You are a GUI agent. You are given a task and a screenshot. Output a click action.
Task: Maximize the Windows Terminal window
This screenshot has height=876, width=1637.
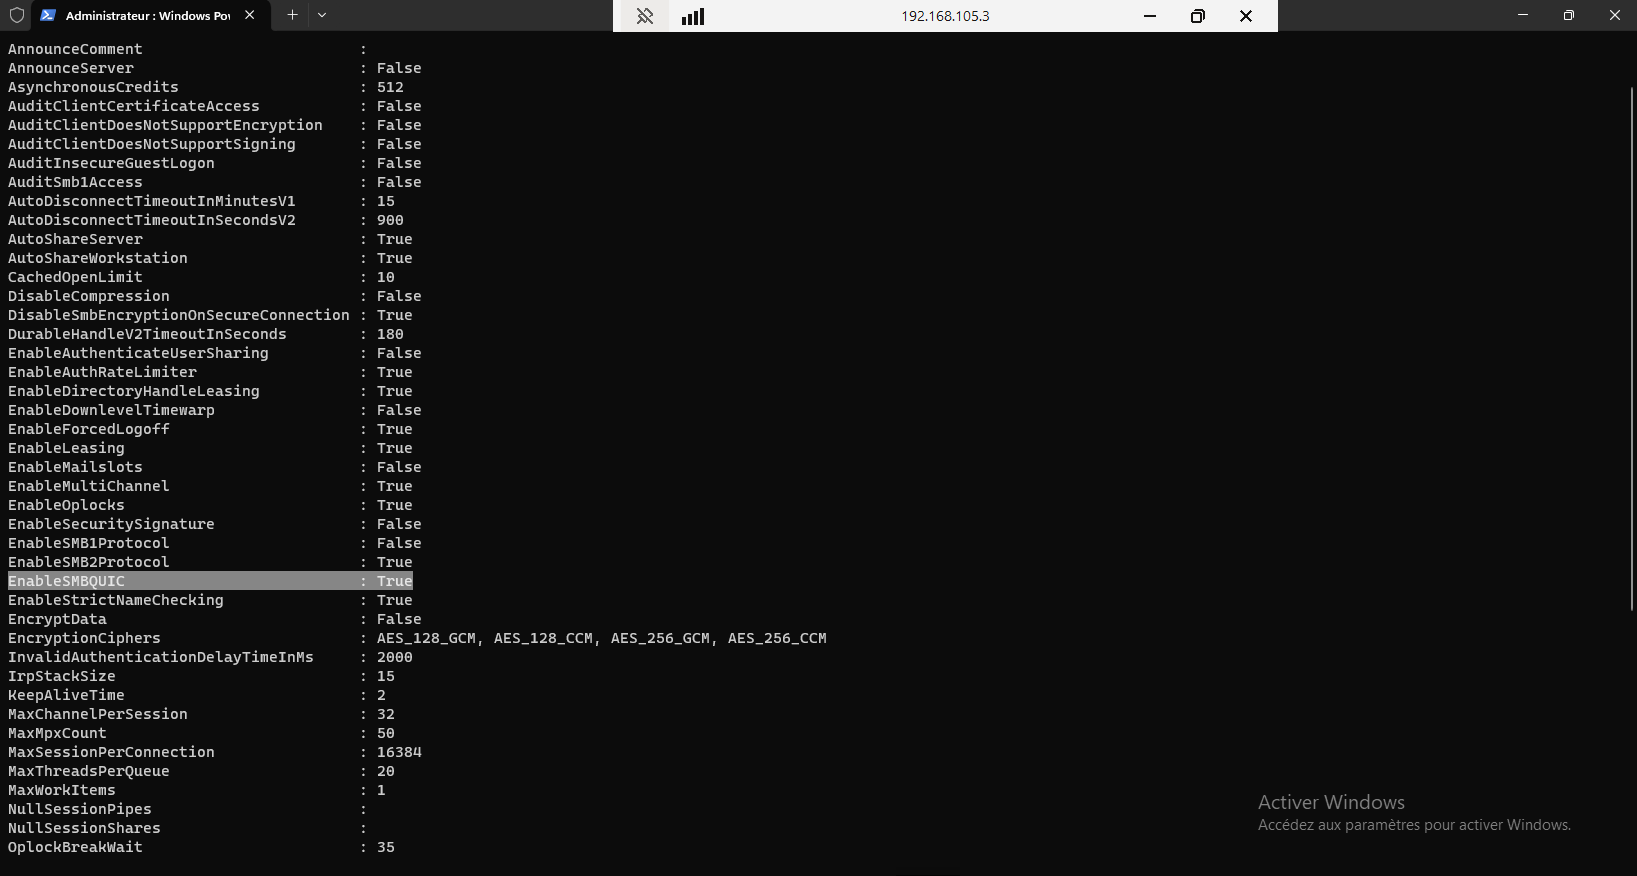tap(1568, 15)
